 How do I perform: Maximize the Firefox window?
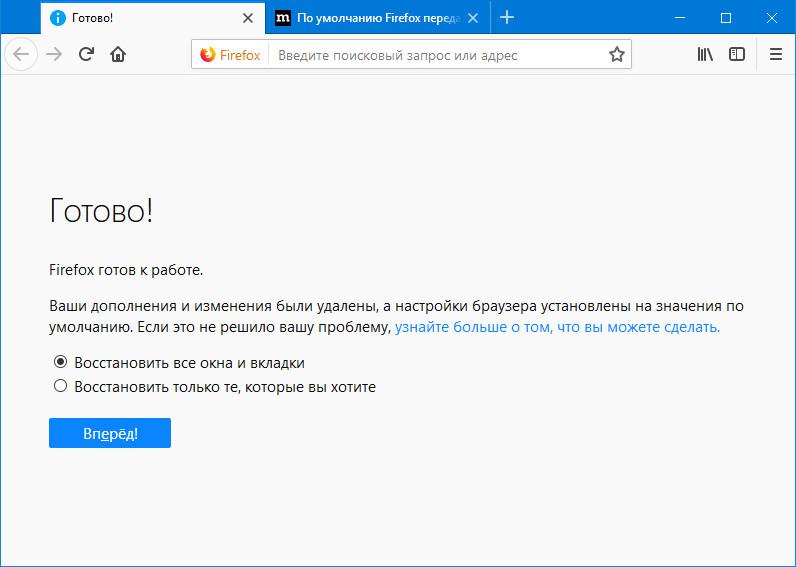726,18
